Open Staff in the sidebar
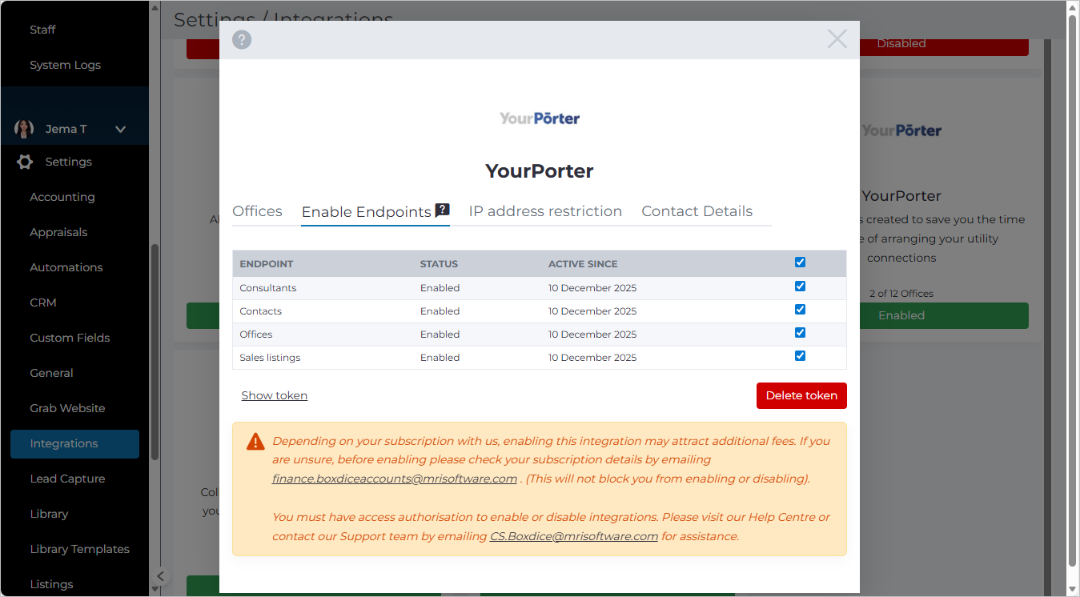 coord(42,30)
